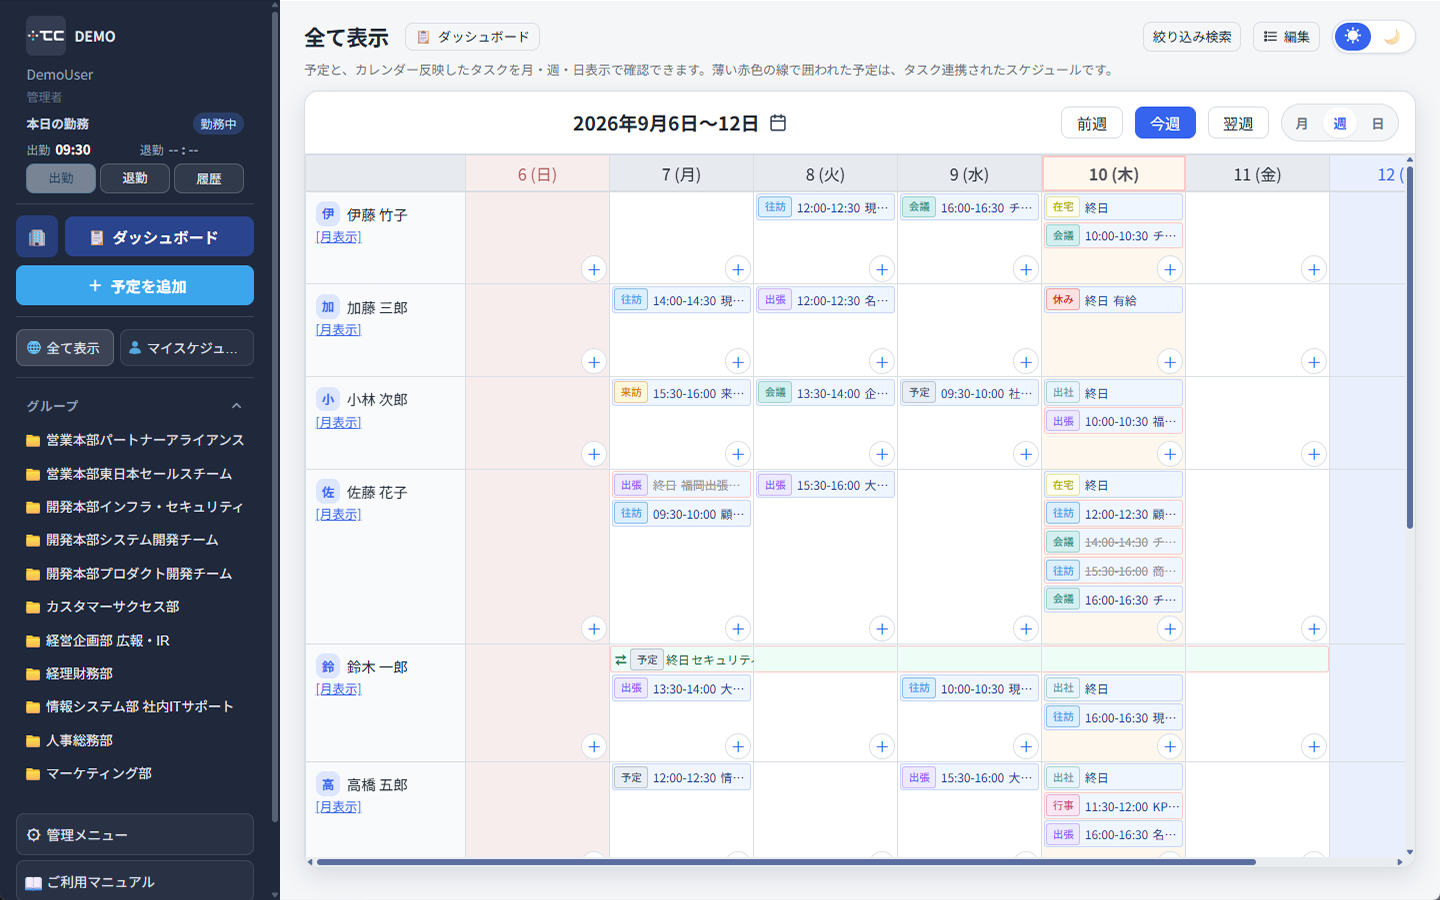This screenshot has width=1440, height=900.
Task: Open 終日セキュリティ multi-day event bar
Action: tap(969, 660)
